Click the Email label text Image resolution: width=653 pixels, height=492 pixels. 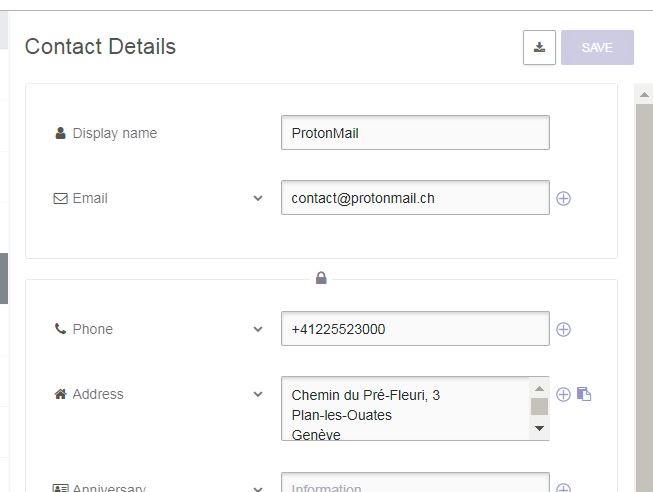point(90,198)
